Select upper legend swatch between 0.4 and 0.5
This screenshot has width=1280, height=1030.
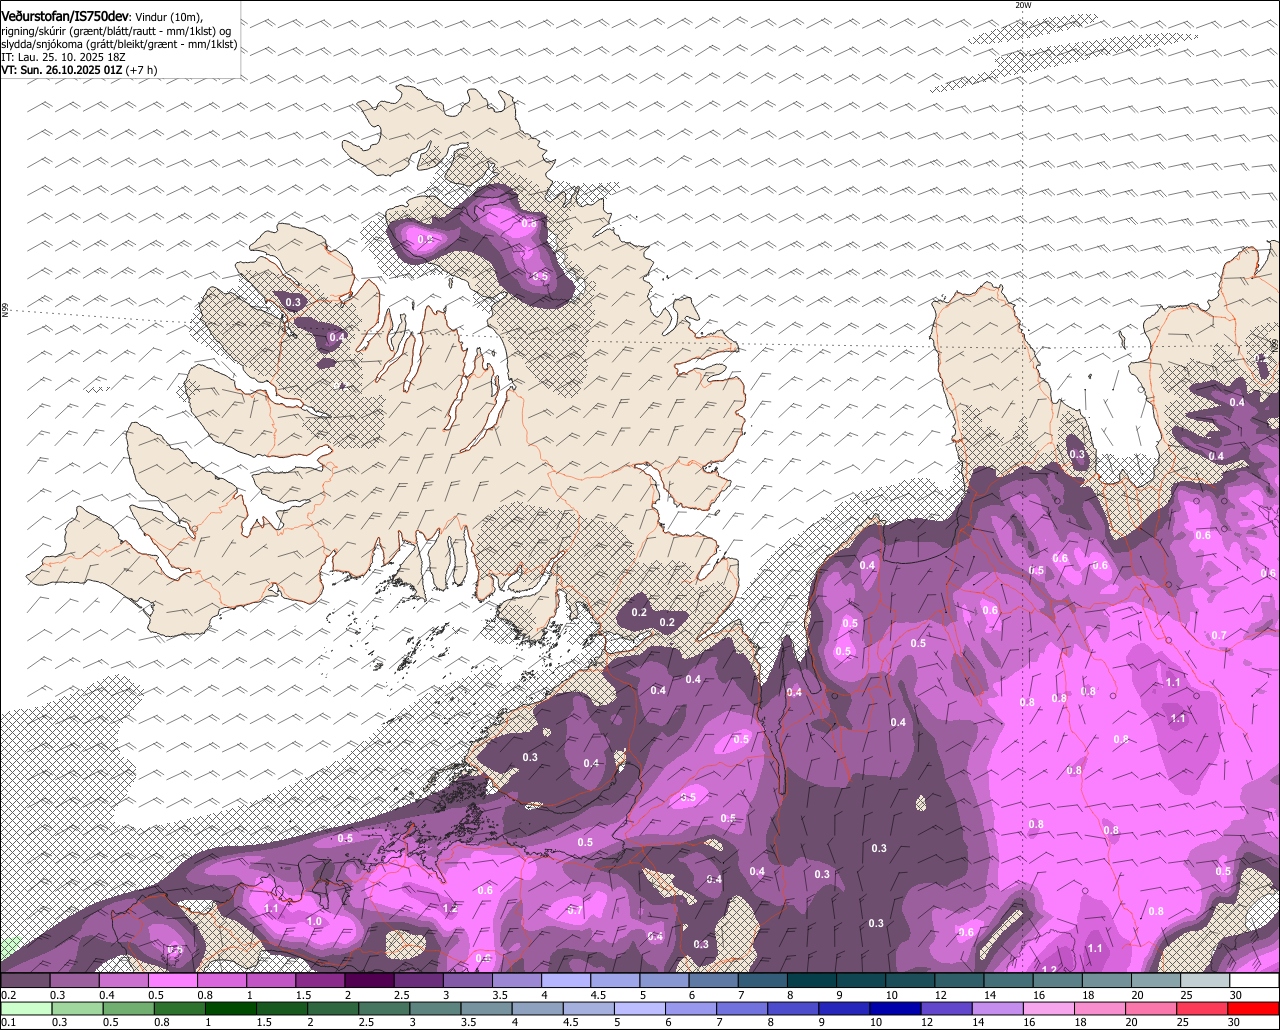pos(124,980)
